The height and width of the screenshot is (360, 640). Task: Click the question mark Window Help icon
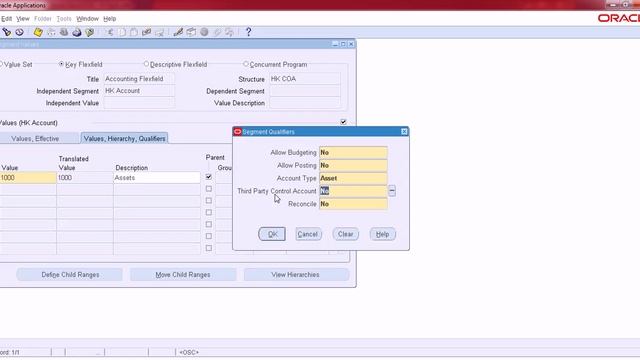point(248,32)
